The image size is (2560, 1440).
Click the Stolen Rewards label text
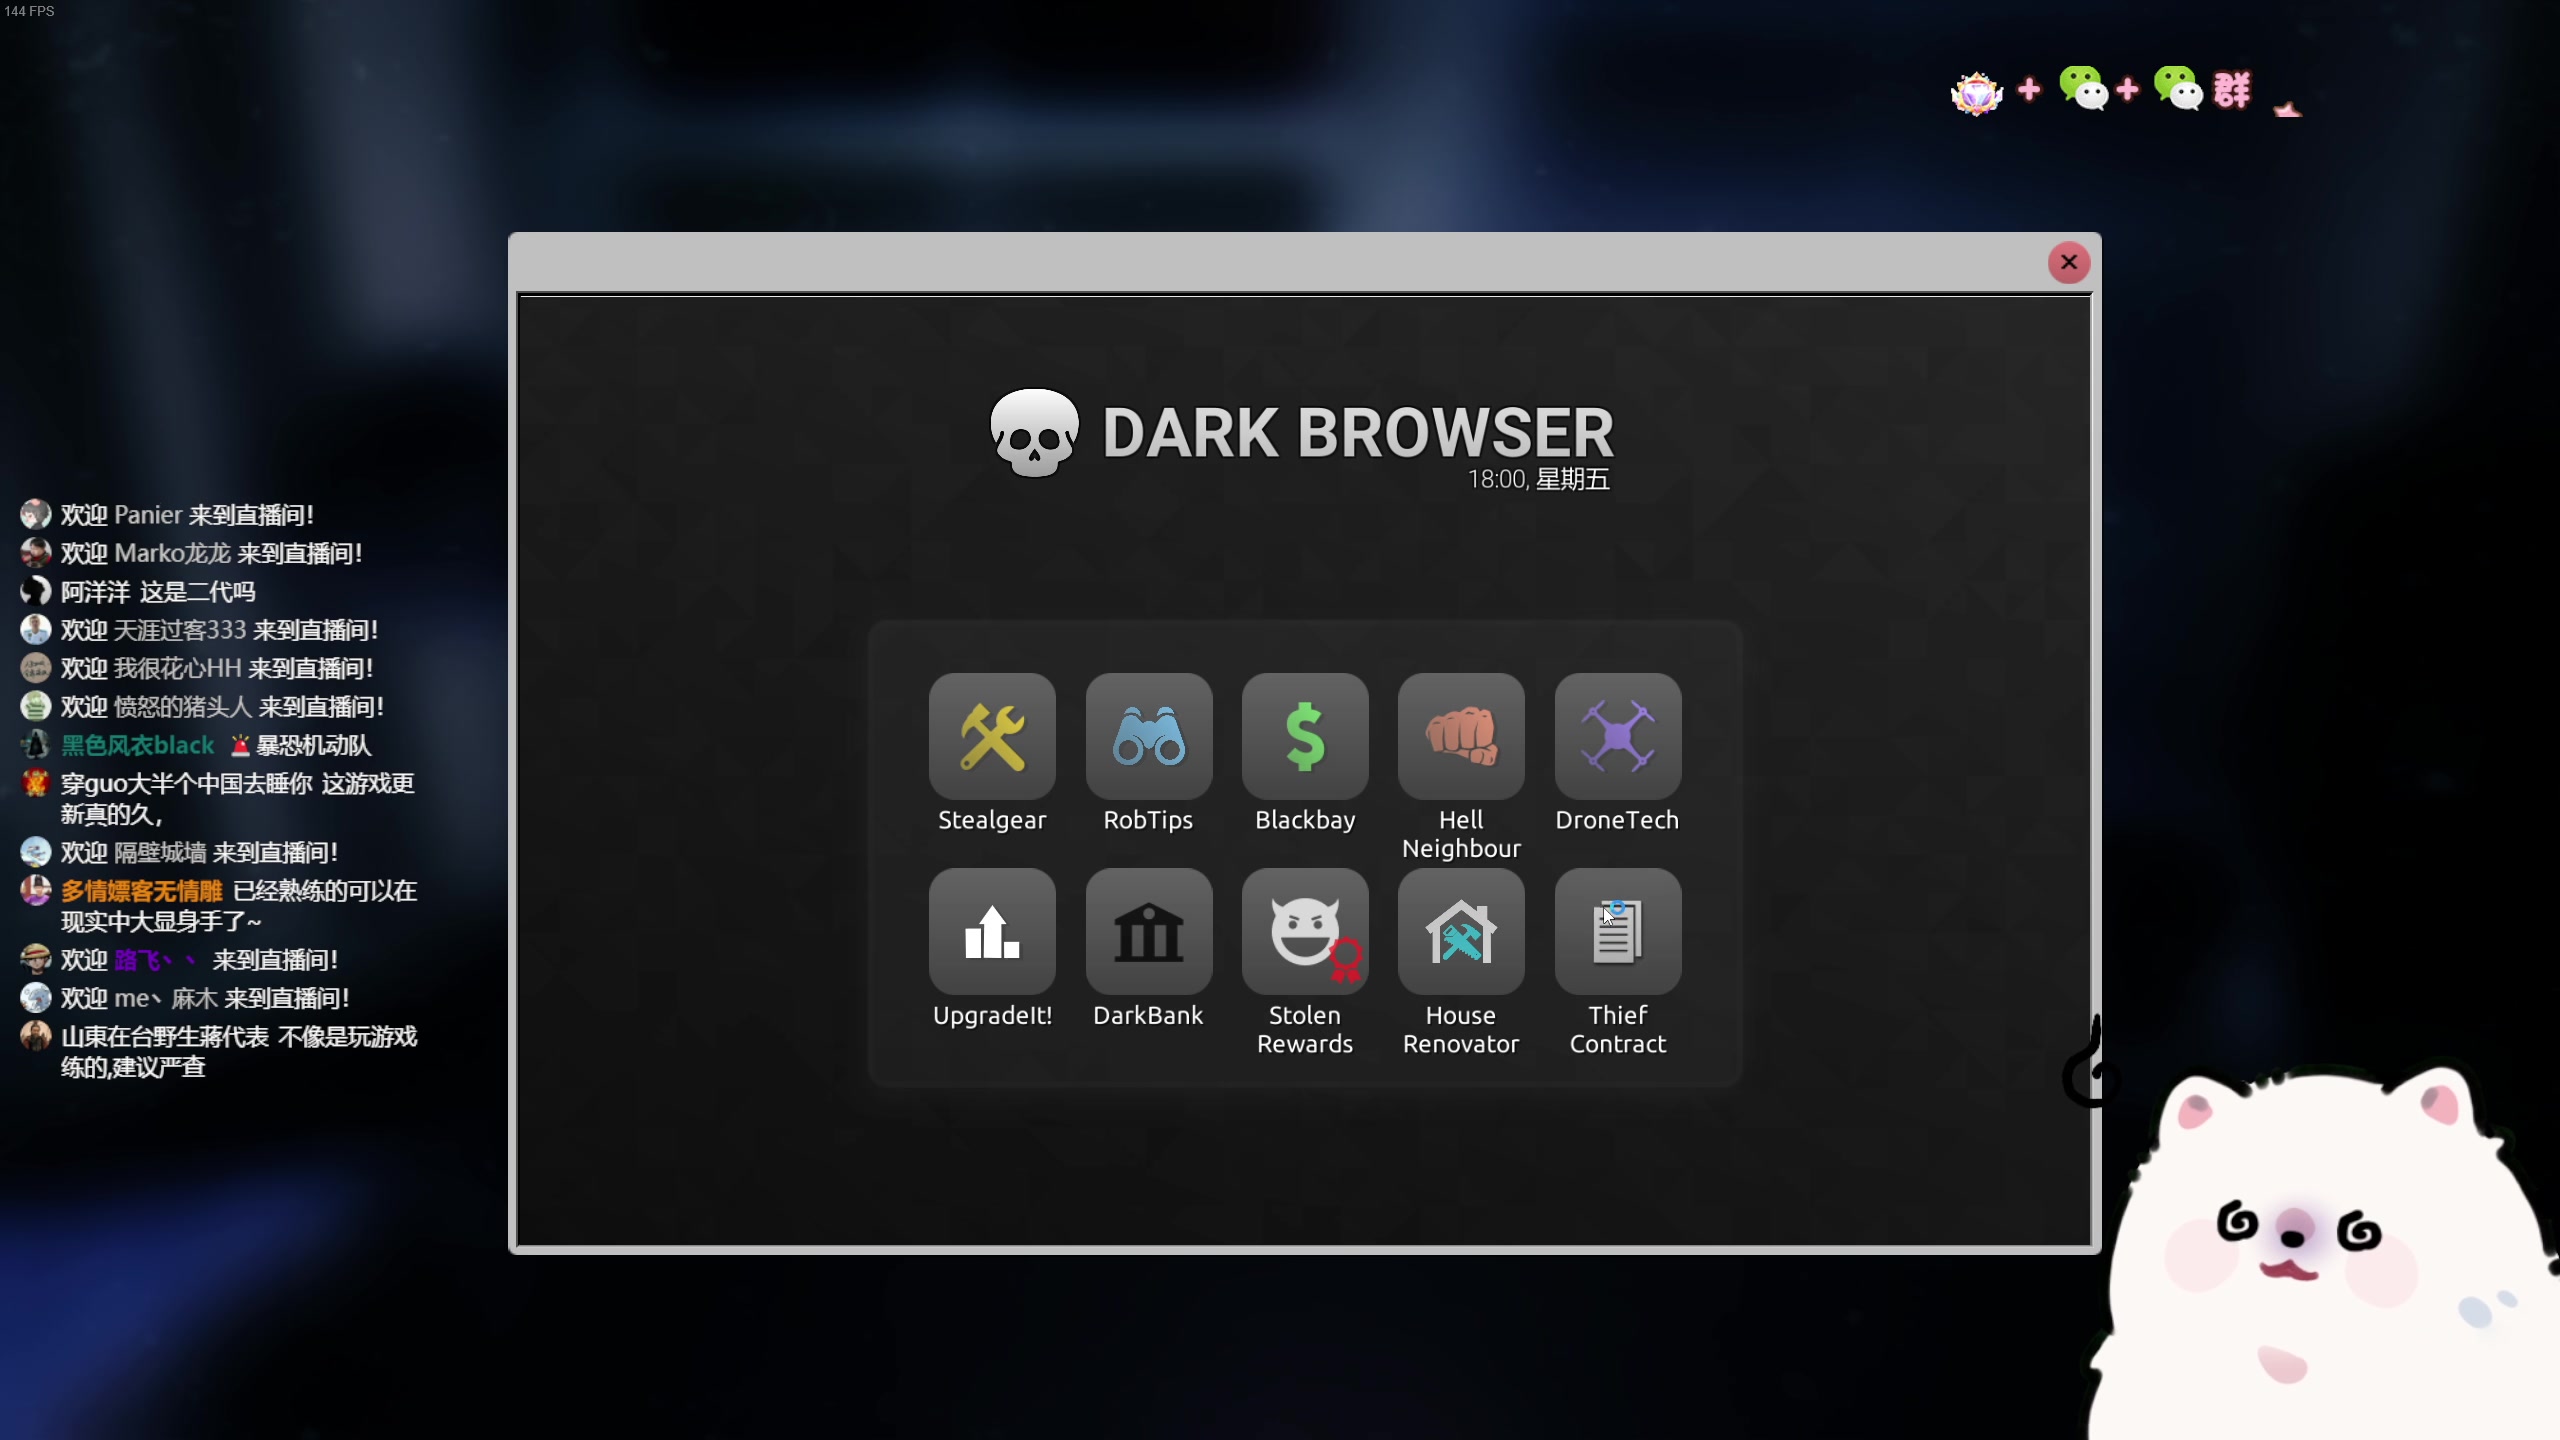pyautogui.click(x=1305, y=1029)
